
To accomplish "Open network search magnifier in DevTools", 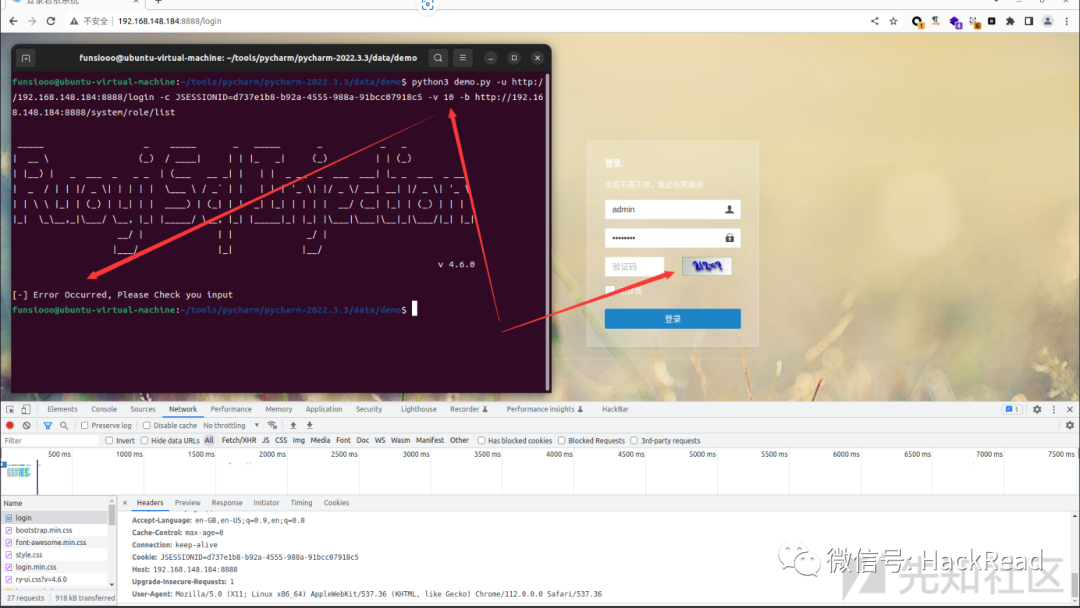I will tap(64, 426).
